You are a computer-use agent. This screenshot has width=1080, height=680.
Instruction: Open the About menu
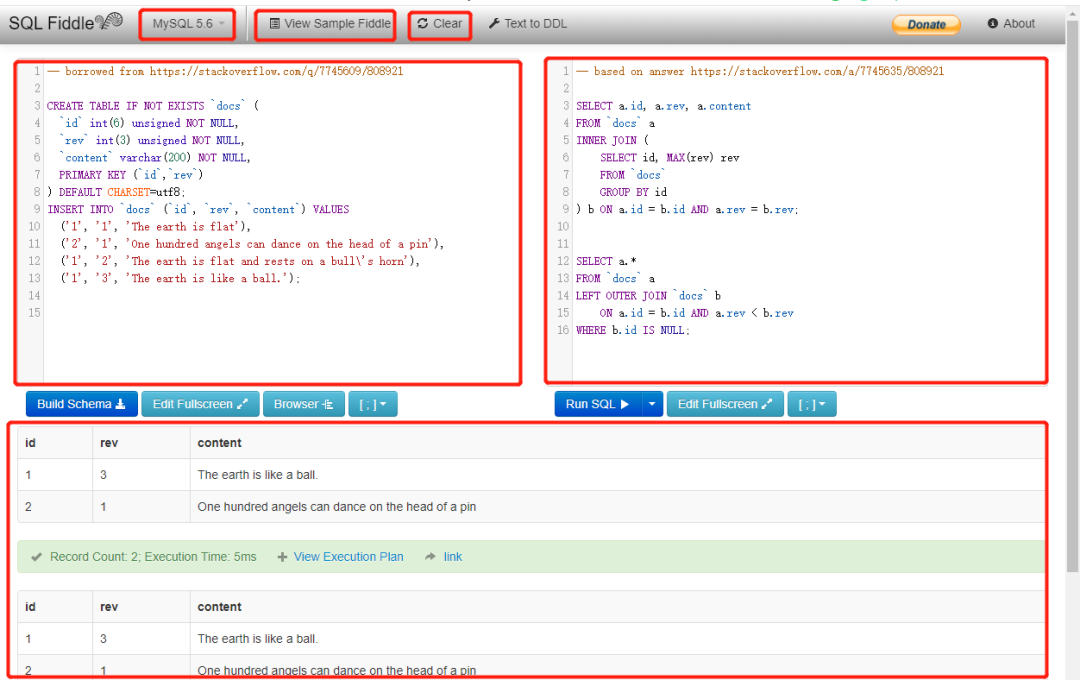pyautogui.click(x=1011, y=24)
